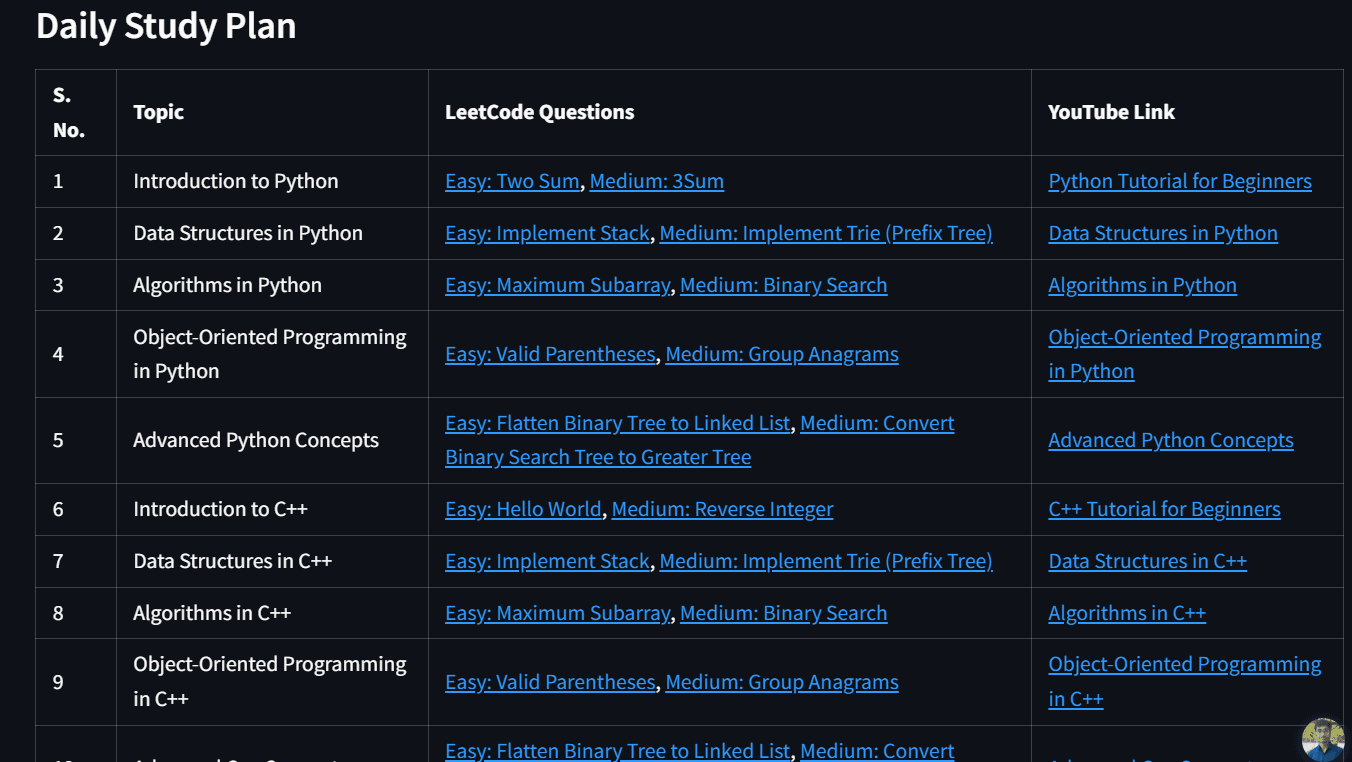Open the "Easy: Hello World" LeetCode link
The image size is (1352, 762).
(523, 509)
